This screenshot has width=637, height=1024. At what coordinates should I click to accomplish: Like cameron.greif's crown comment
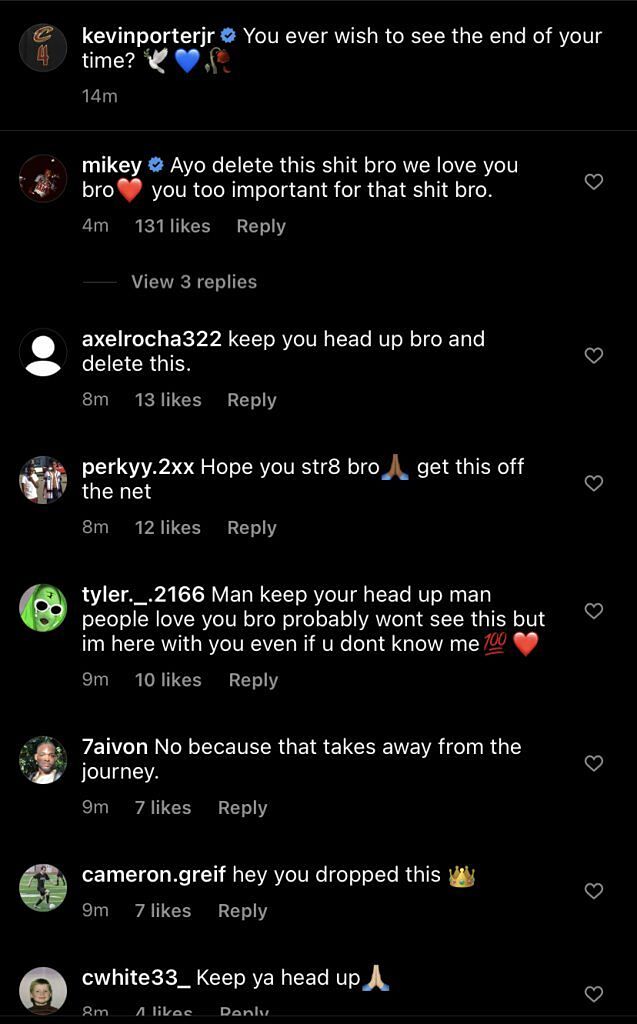click(x=594, y=890)
